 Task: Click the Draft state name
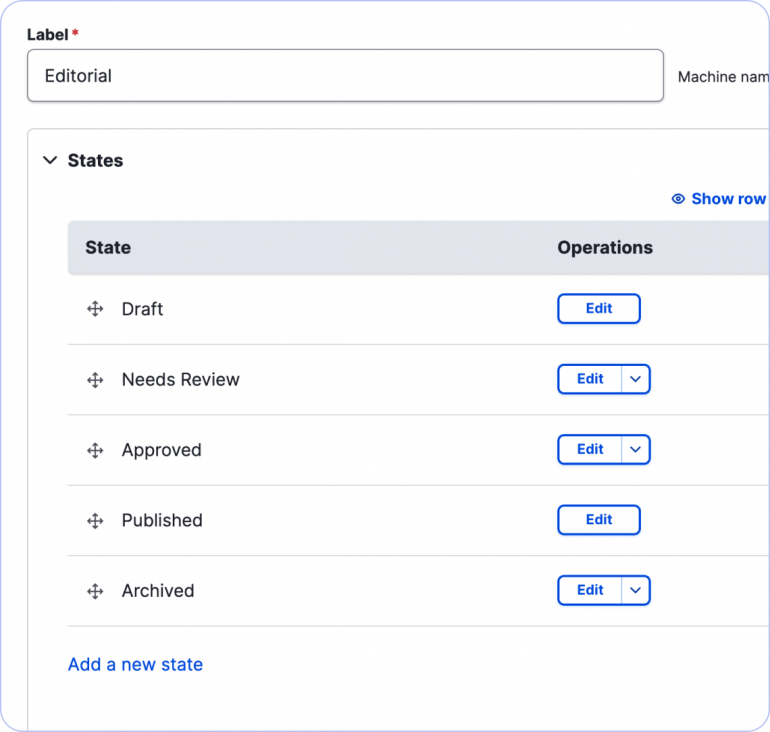click(142, 309)
